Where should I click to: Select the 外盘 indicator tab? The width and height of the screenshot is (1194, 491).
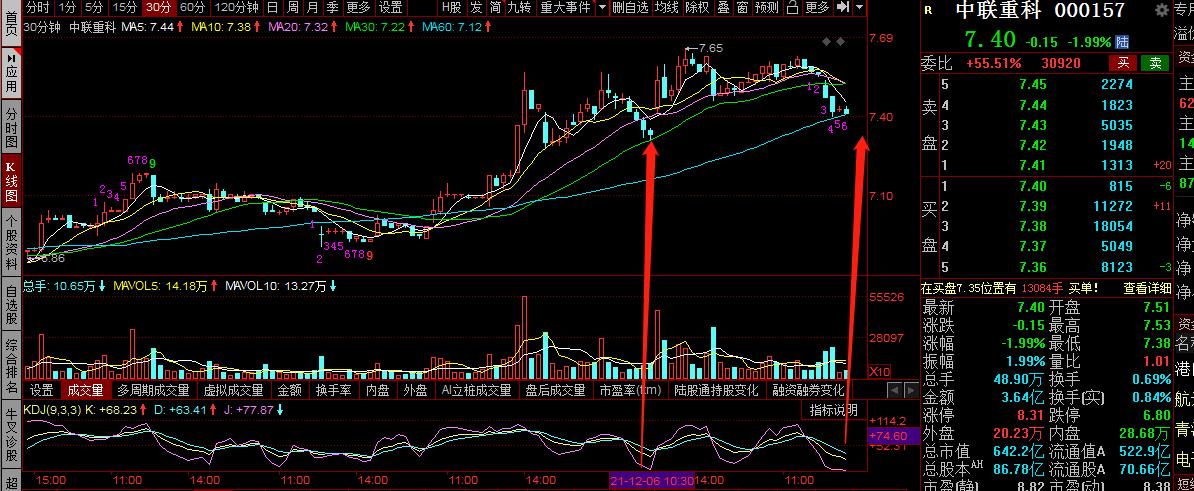(416, 391)
